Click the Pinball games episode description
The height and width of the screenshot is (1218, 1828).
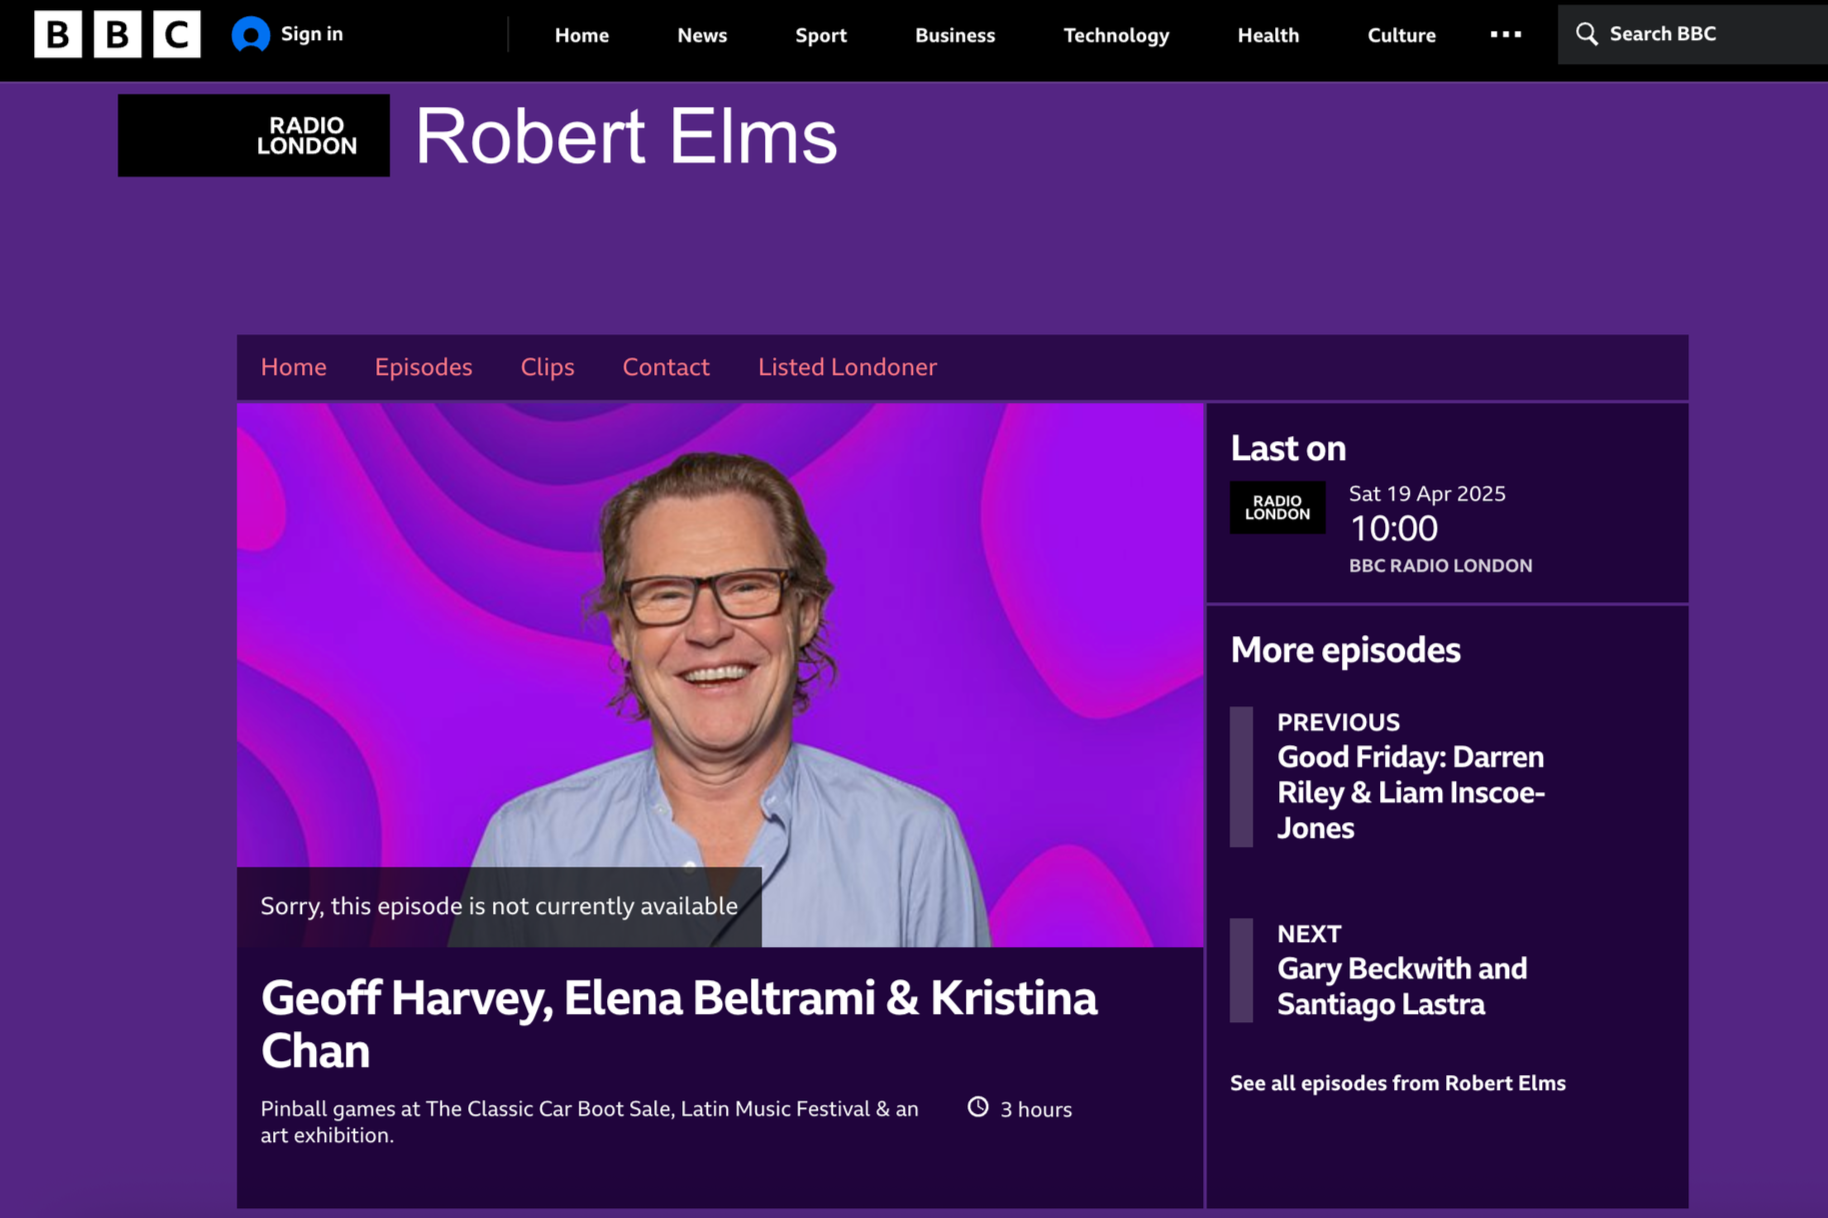[x=590, y=1121]
